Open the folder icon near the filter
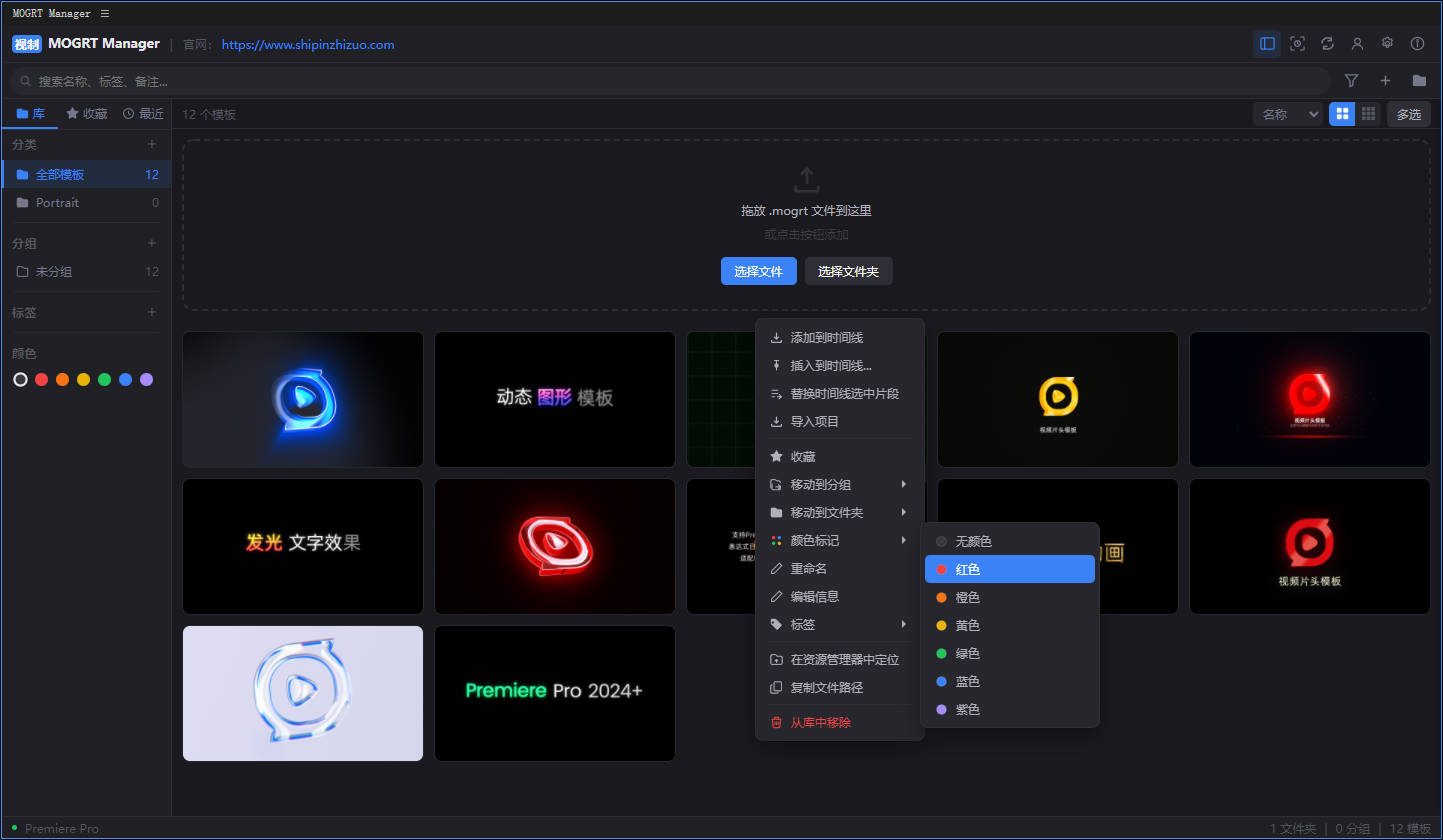 point(1419,80)
